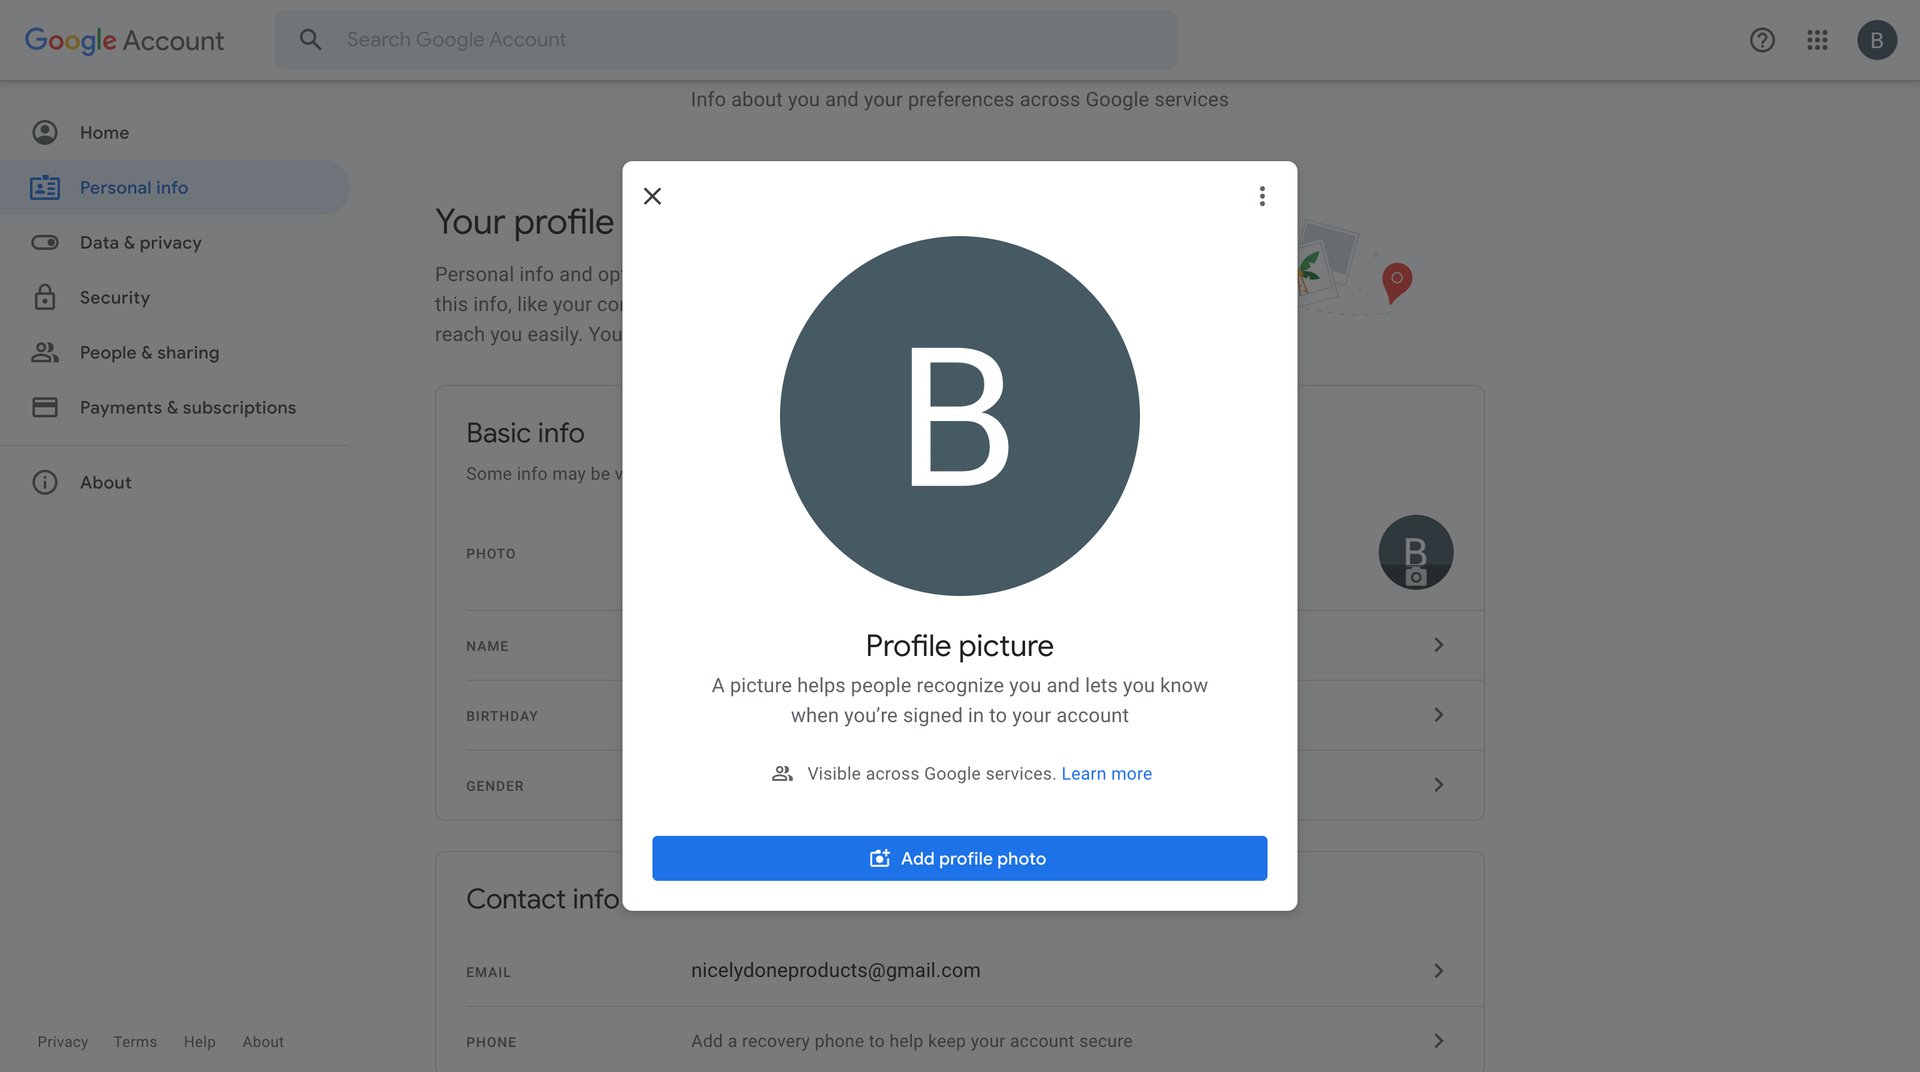The image size is (1920, 1072).
Task: Click the camera icon on the photo thumbnail
Action: coord(1416,575)
